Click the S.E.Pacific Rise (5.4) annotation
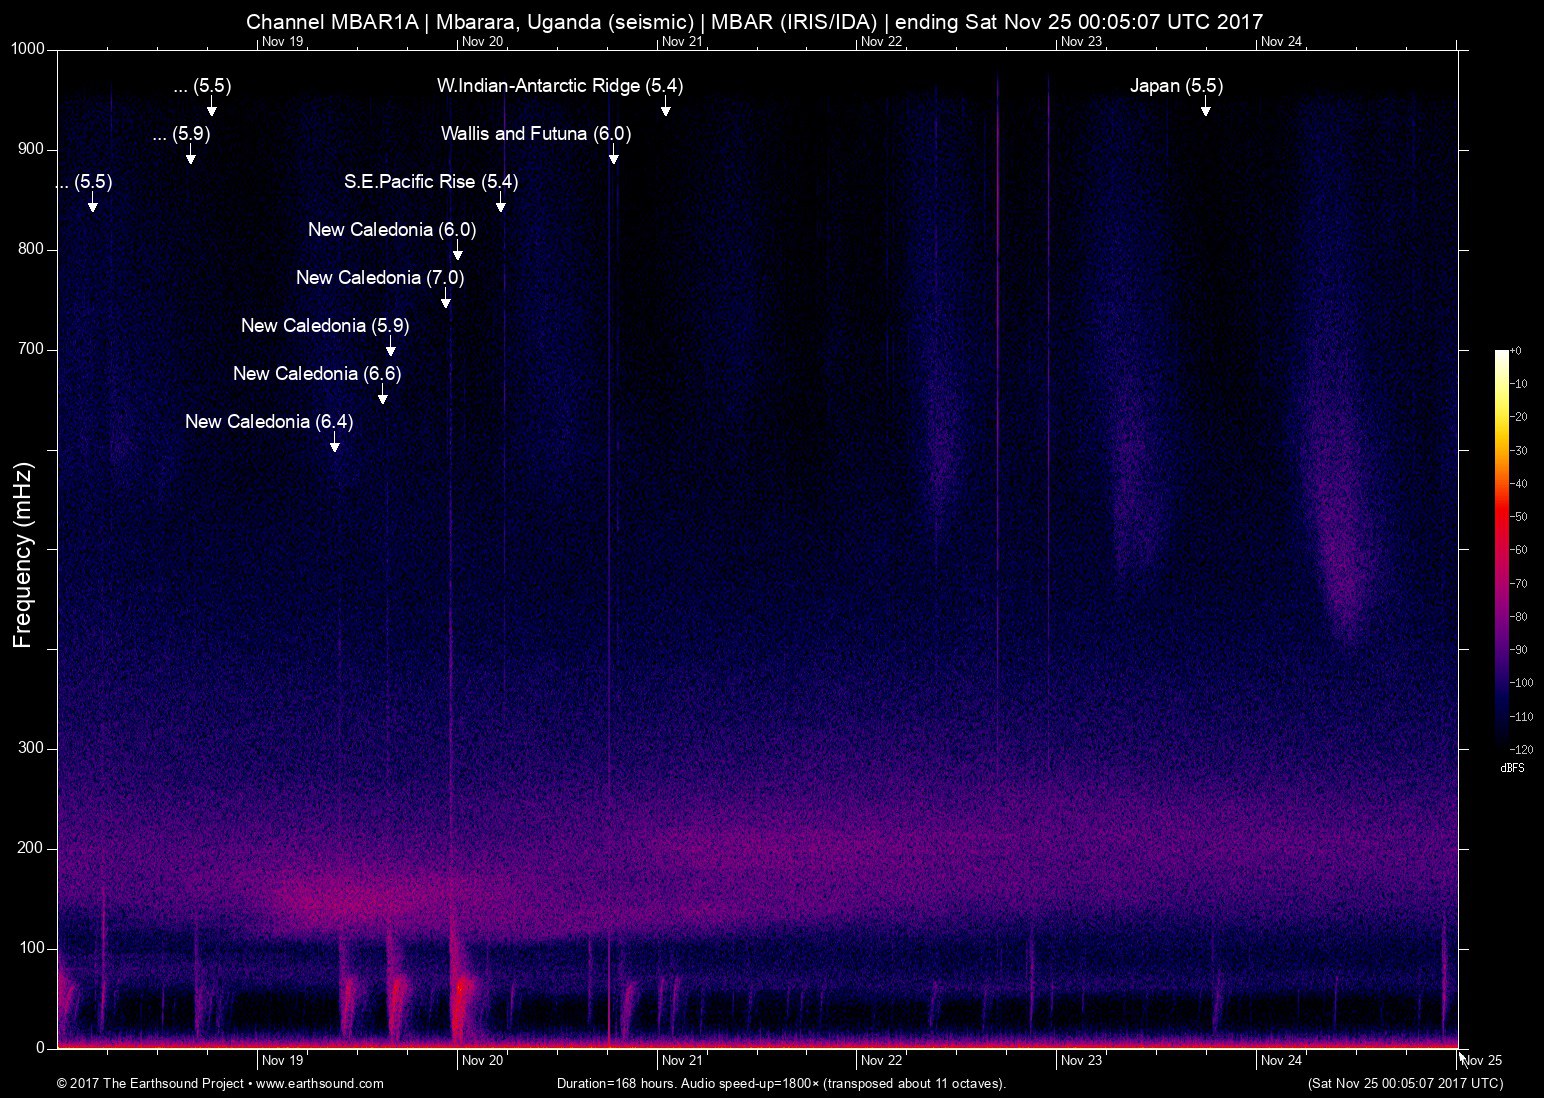1544x1098 pixels. click(431, 182)
